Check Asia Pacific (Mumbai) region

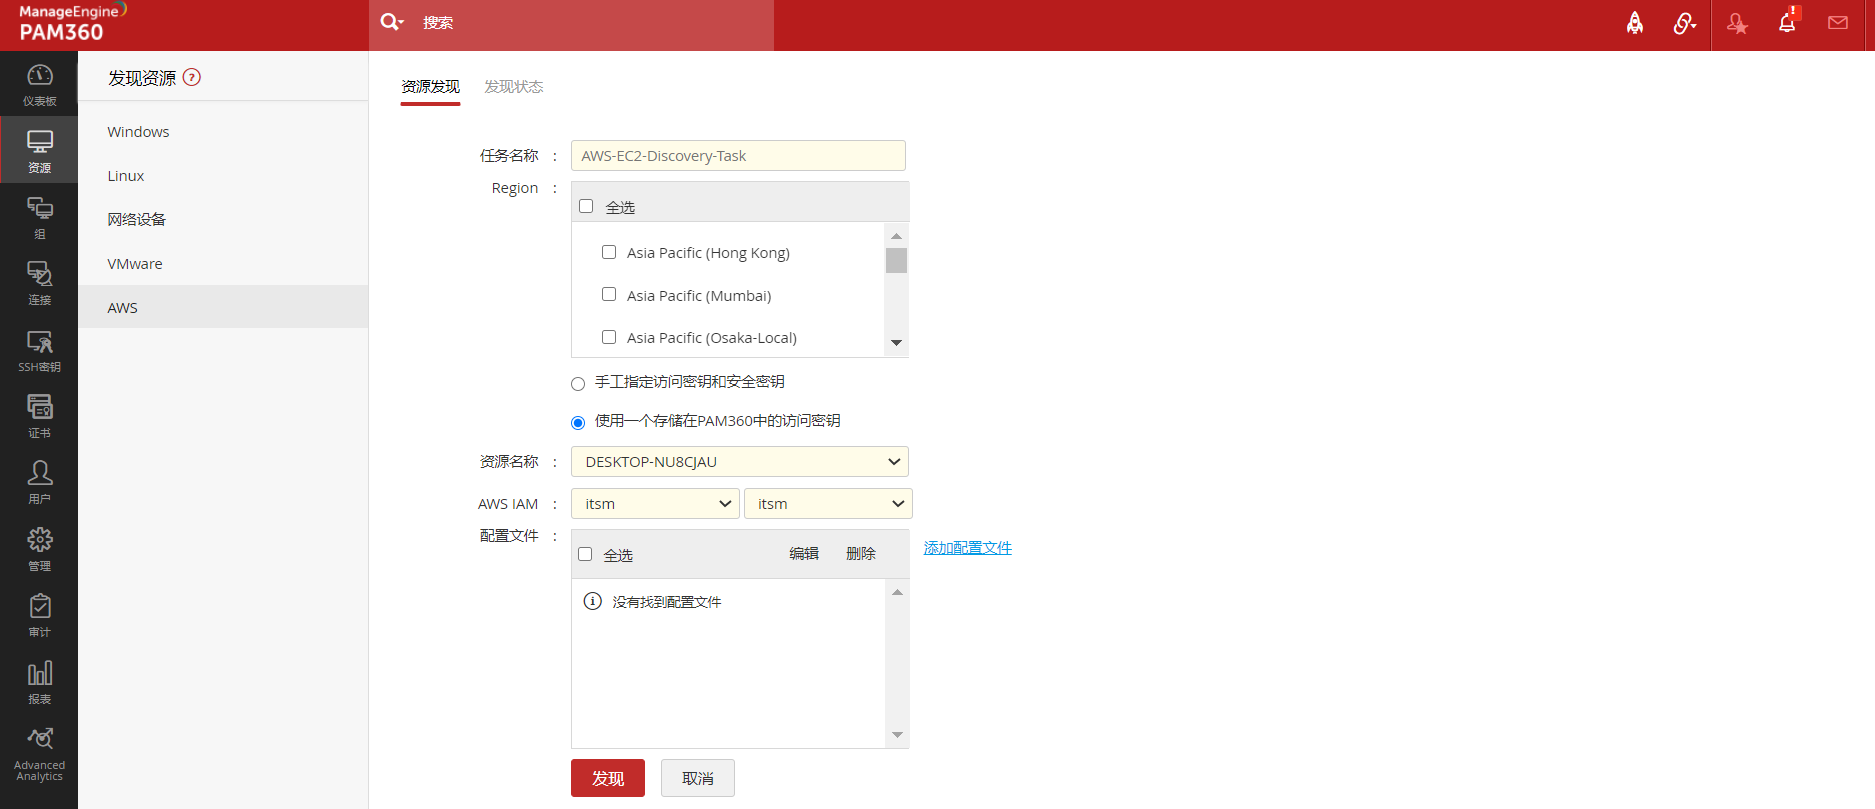pos(609,294)
